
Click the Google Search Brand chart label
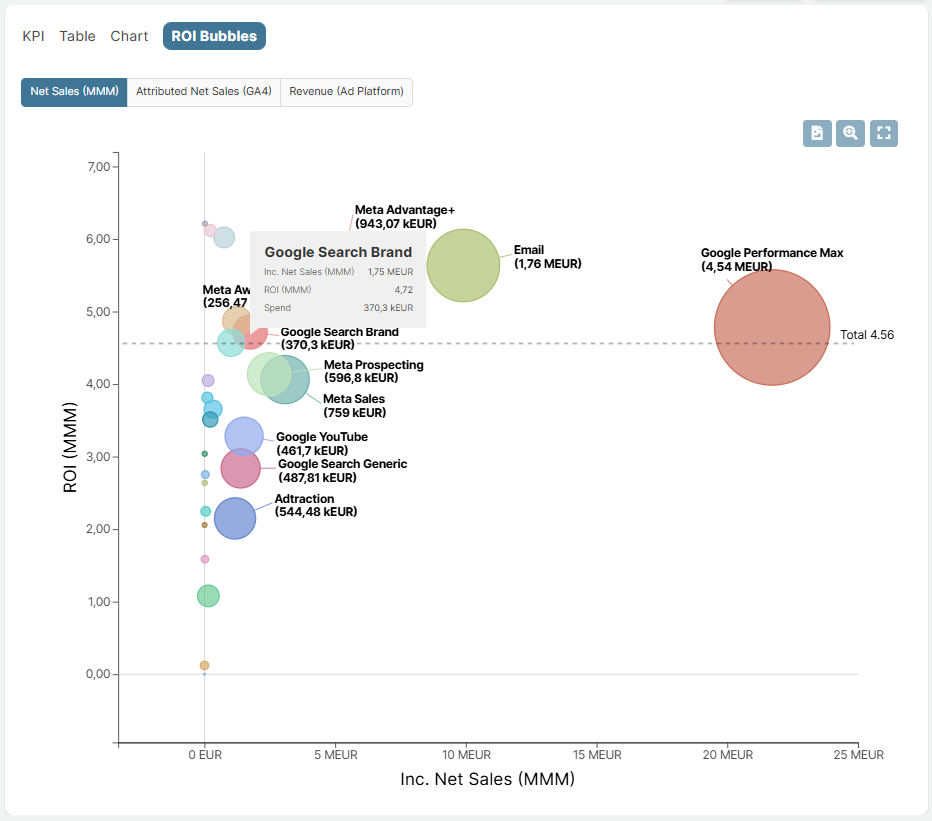(x=339, y=338)
